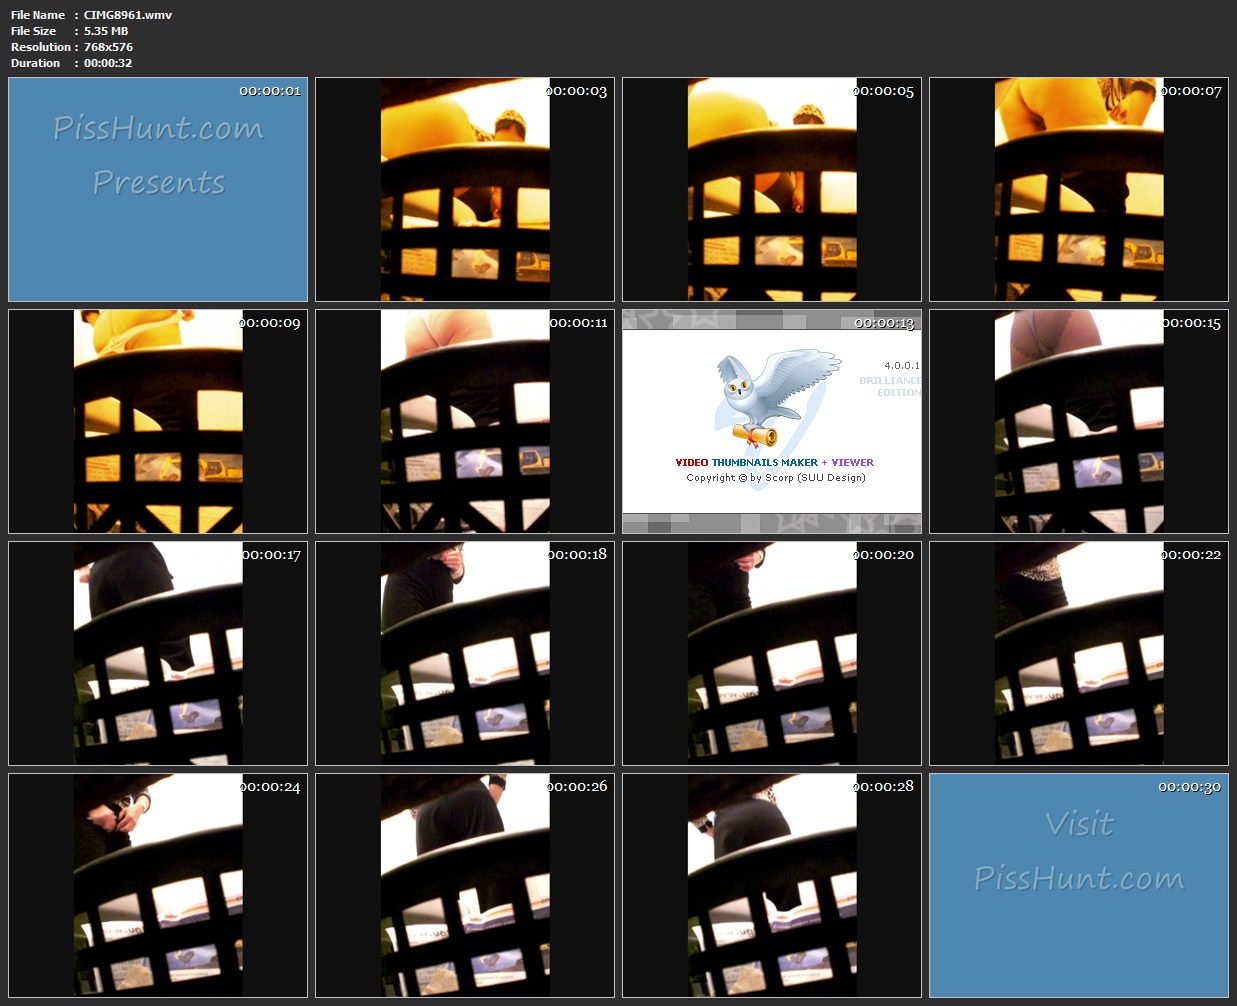This screenshot has width=1237, height=1006.
Task: Click the closing title card at 00:00:30
Action: (1079, 886)
